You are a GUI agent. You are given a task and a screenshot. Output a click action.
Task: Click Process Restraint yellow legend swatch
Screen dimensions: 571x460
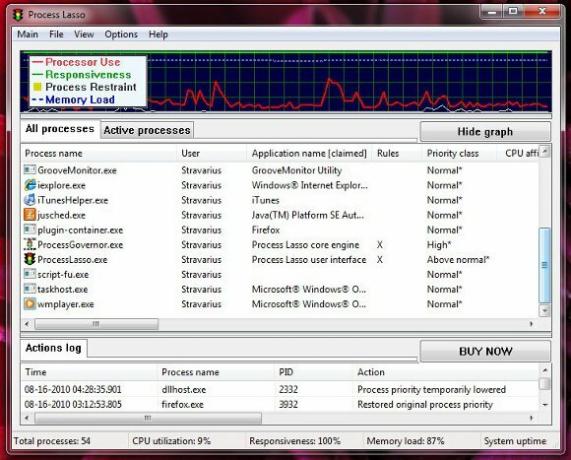point(37,87)
